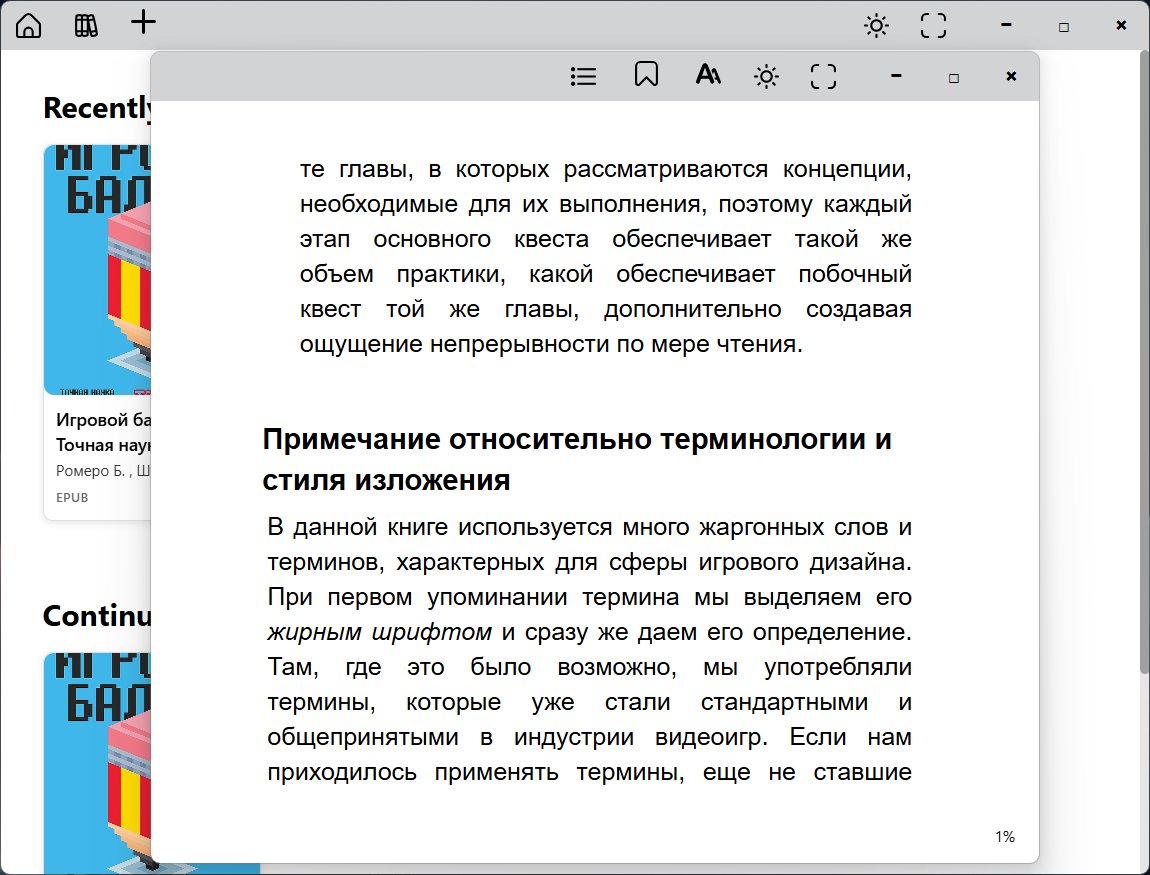Open the library bookshelf icon
1150x875 pixels.
point(87,26)
